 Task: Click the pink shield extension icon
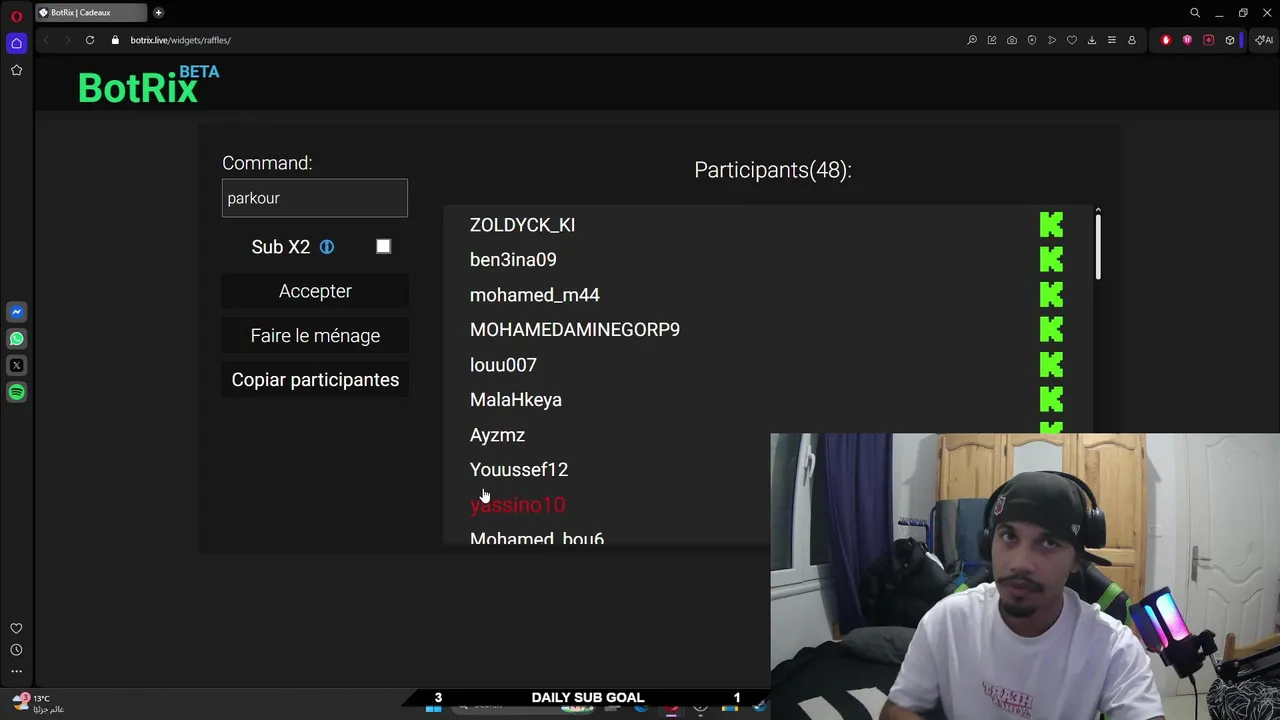tap(1187, 40)
